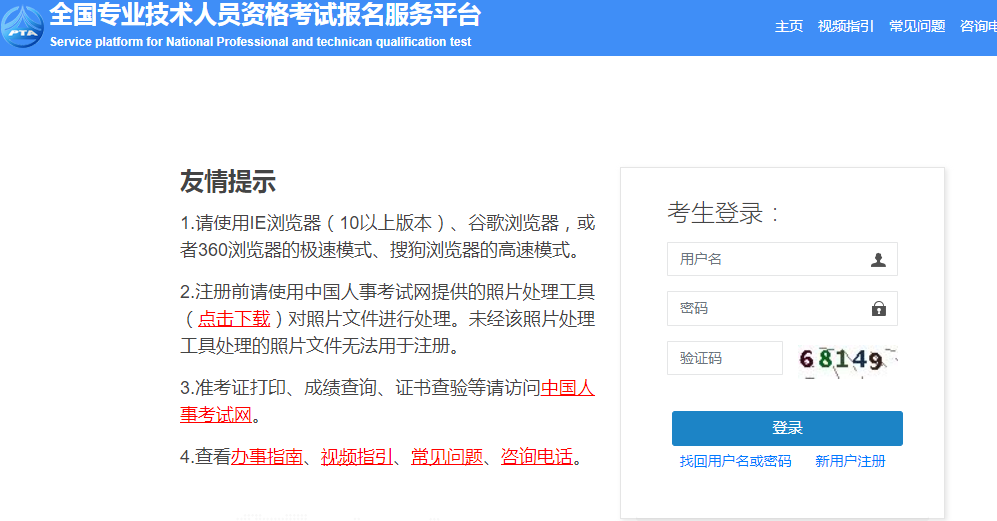
Task: Click the 登录 button
Action: (x=787, y=428)
